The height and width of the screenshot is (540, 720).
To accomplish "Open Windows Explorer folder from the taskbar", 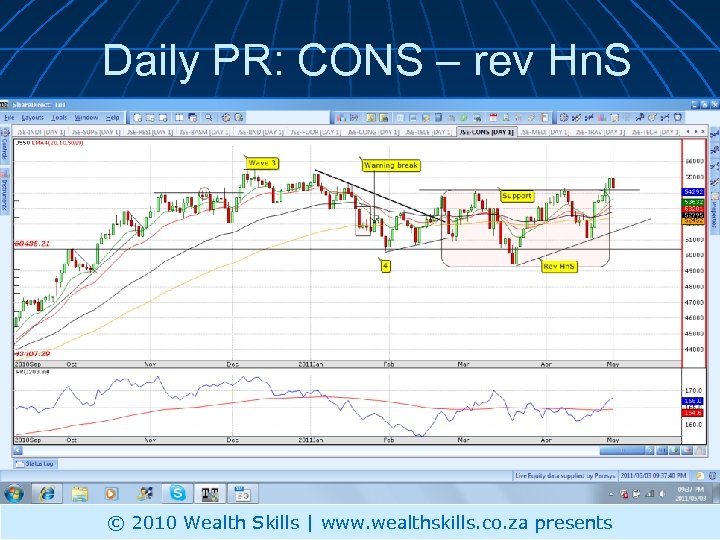I will [x=79, y=494].
